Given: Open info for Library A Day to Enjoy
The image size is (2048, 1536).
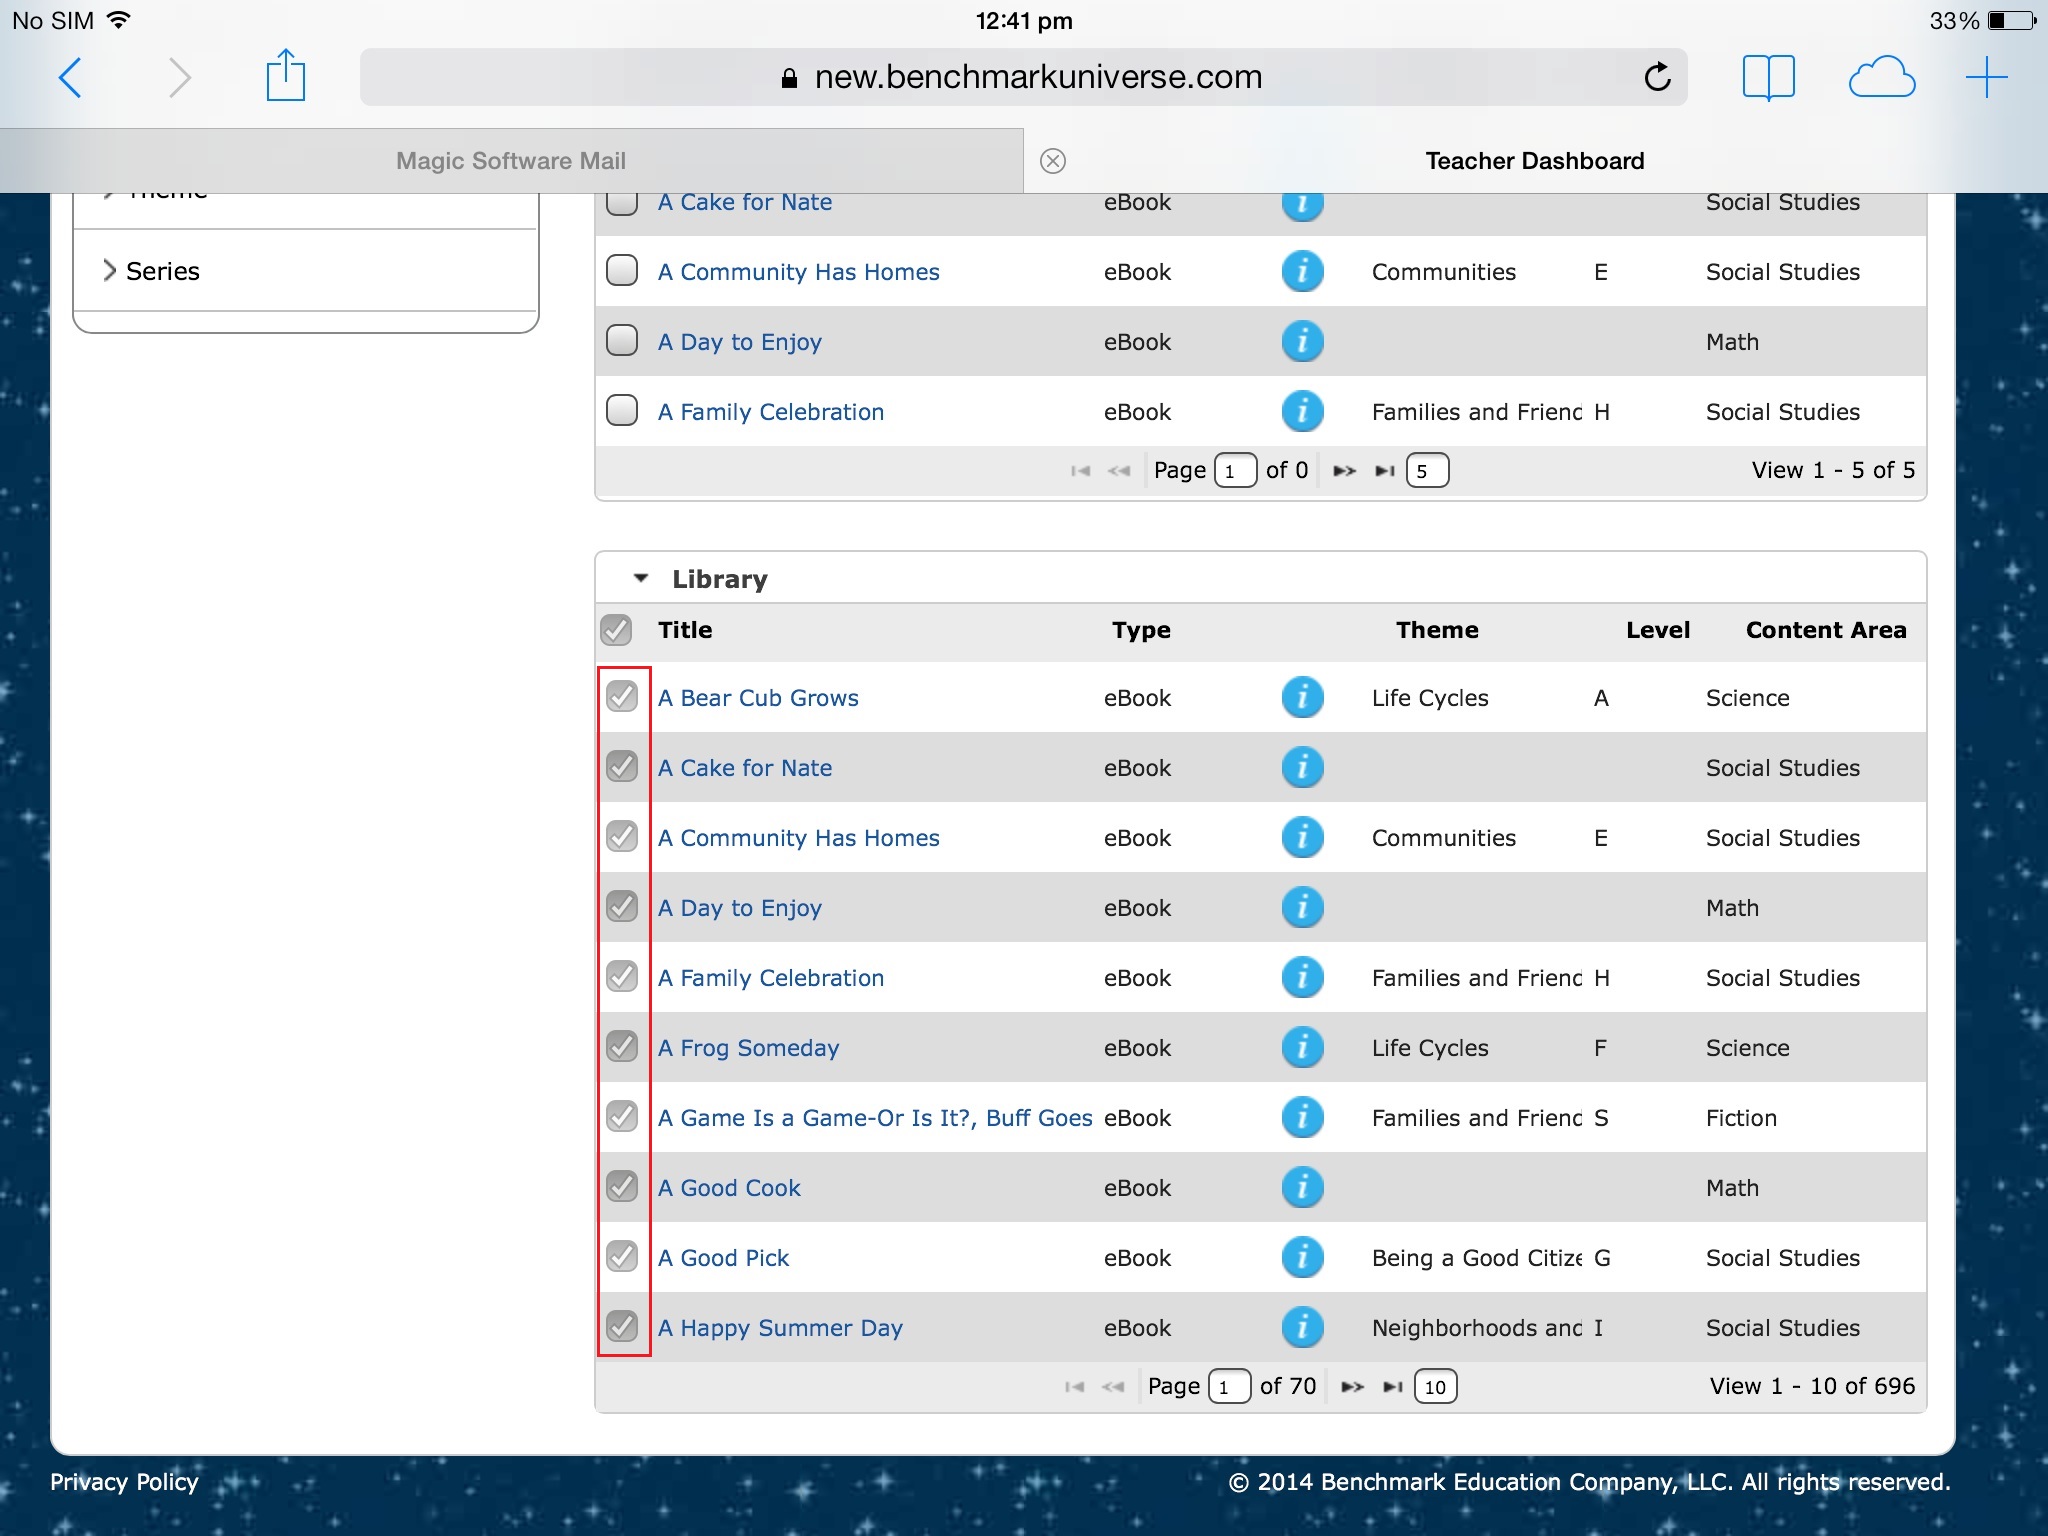Looking at the screenshot, I should click(x=1302, y=907).
